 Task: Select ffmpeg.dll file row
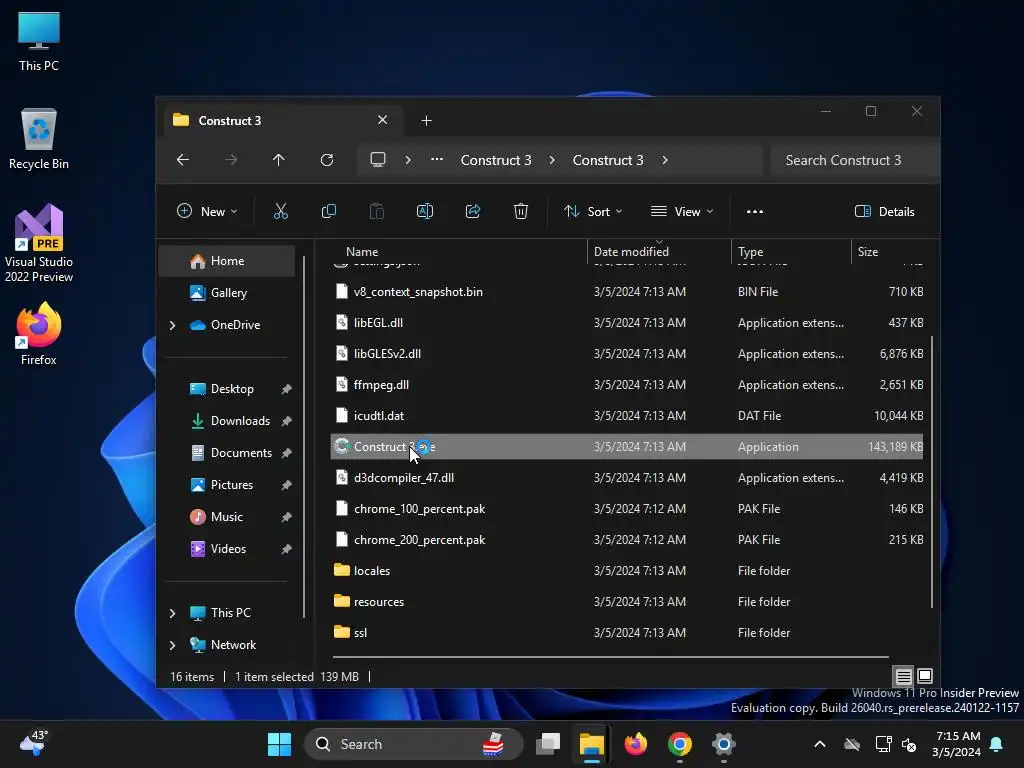click(626, 385)
